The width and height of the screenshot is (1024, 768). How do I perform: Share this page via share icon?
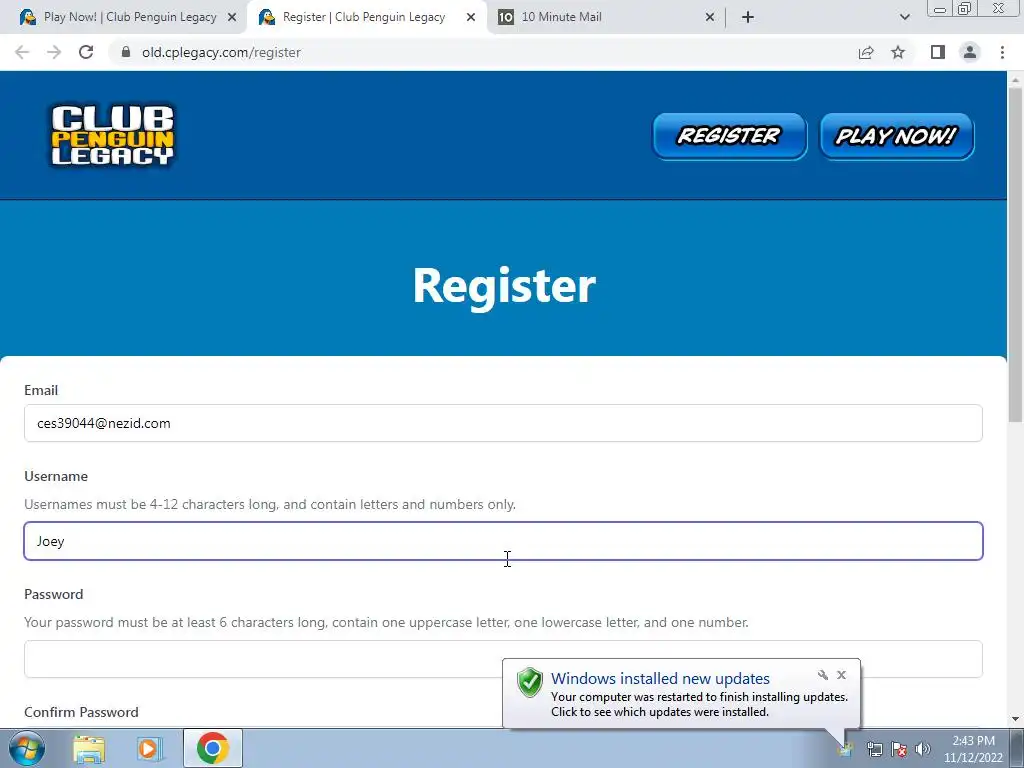[866, 52]
